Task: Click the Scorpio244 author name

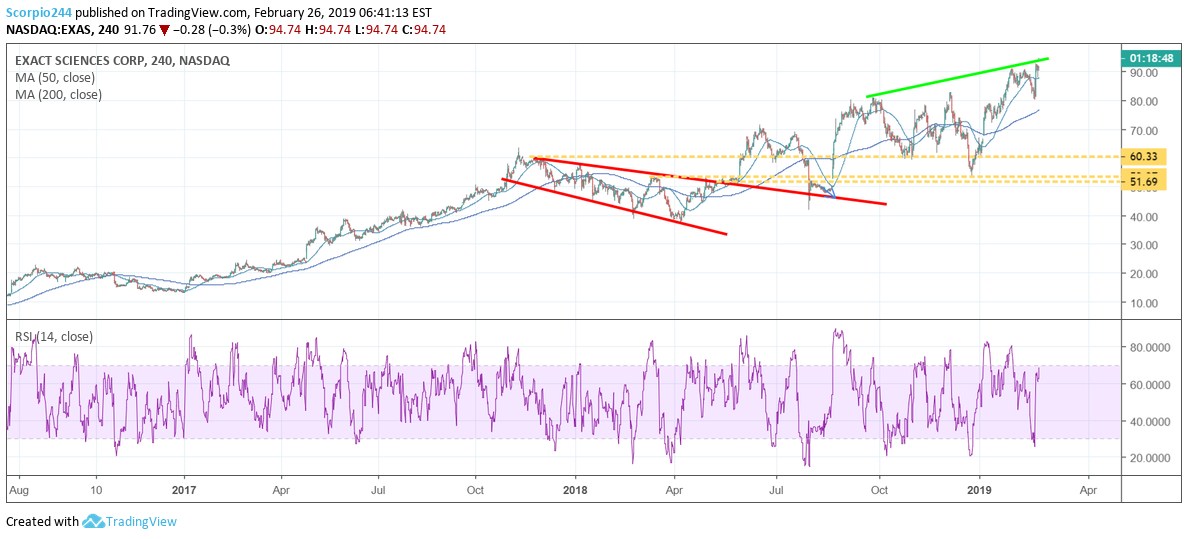Action: [x=37, y=13]
